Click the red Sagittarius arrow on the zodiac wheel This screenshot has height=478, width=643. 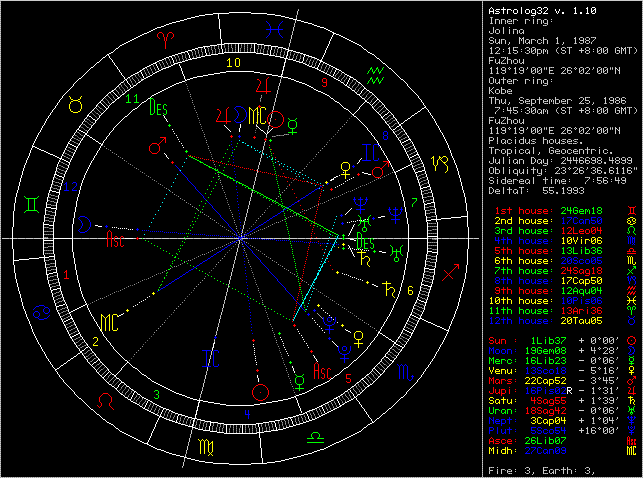pos(450,271)
